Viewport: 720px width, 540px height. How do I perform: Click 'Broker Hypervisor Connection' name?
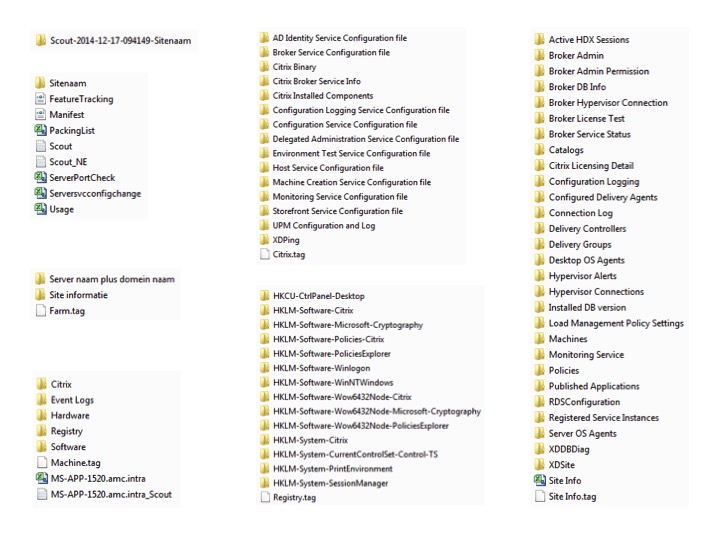[608, 103]
